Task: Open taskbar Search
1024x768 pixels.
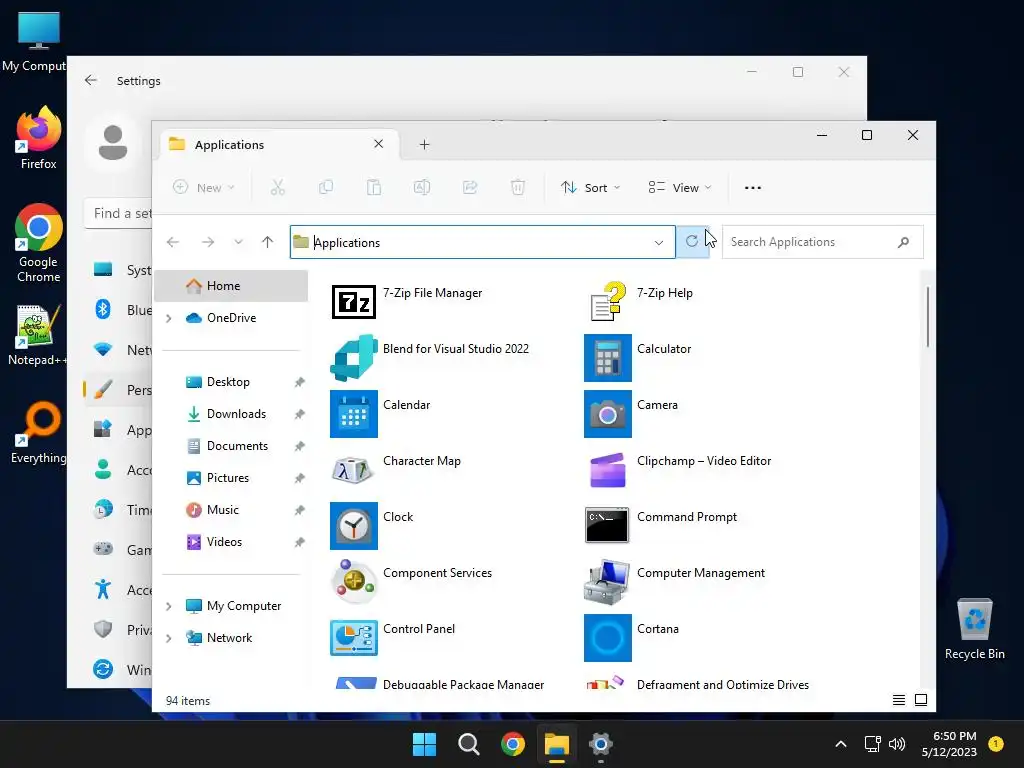Action: [469, 744]
